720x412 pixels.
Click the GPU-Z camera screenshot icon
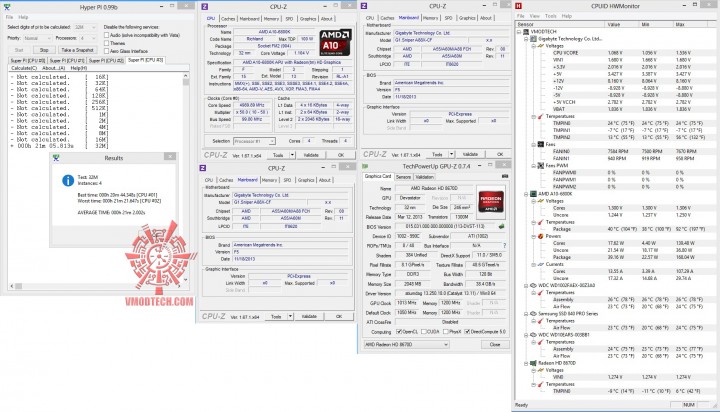pyautogui.click(x=505, y=176)
